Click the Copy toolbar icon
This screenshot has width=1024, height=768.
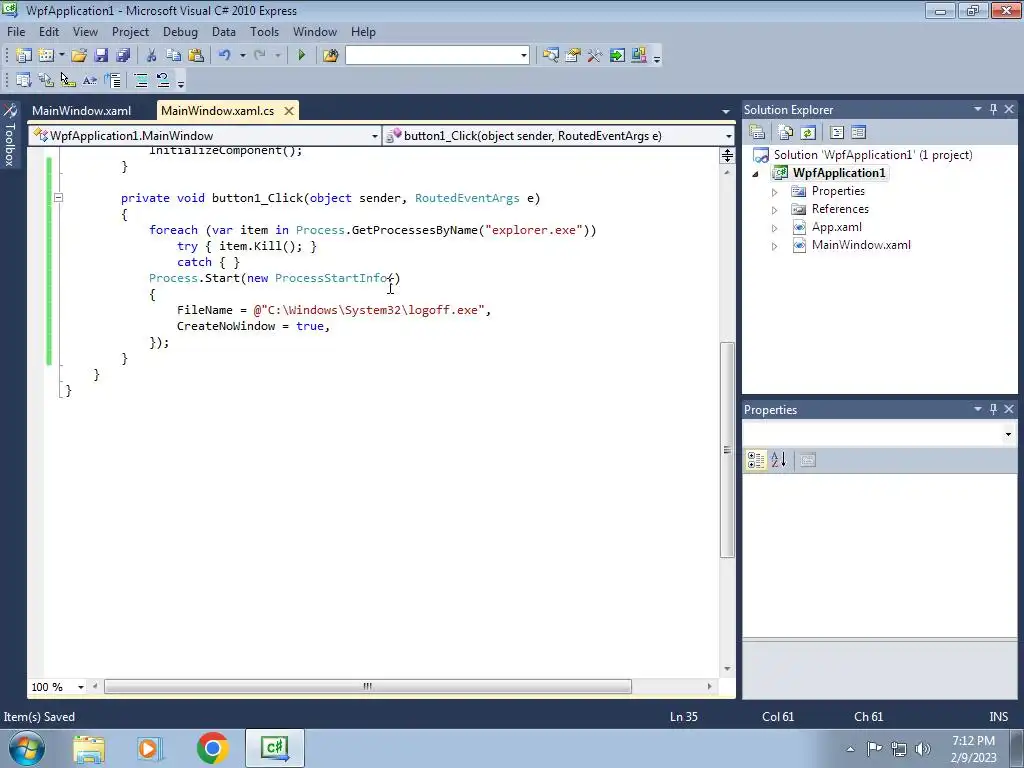(x=173, y=56)
